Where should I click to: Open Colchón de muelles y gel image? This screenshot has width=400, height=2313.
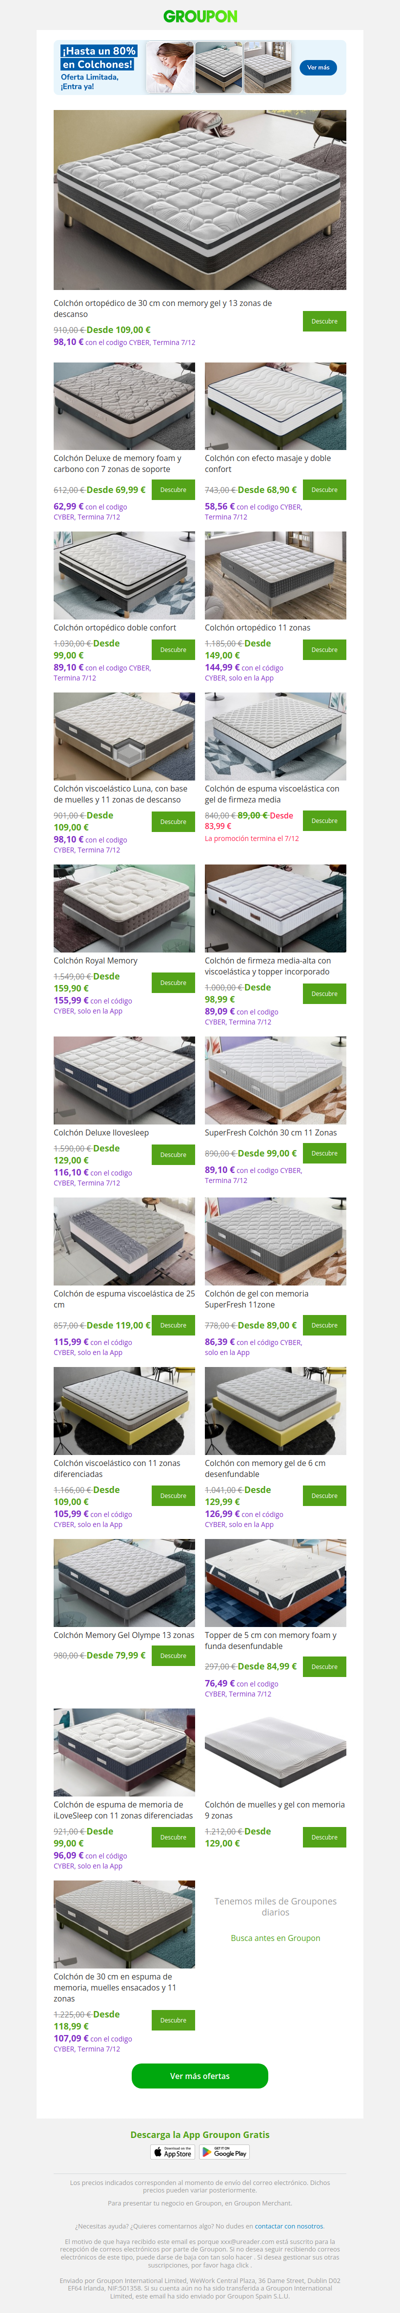pyautogui.click(x=276, y=1752)
